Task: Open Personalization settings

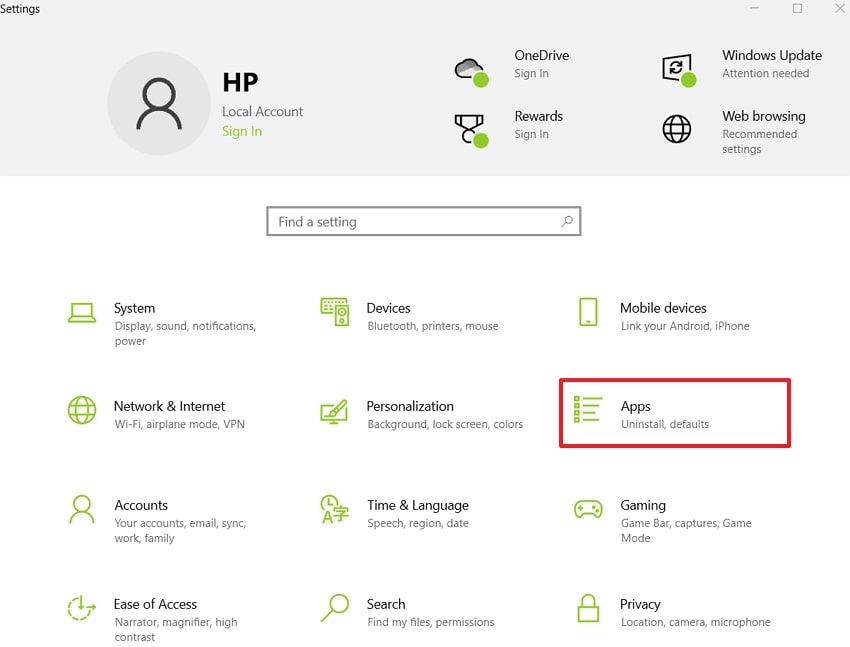Action: (x=410, y=406)
